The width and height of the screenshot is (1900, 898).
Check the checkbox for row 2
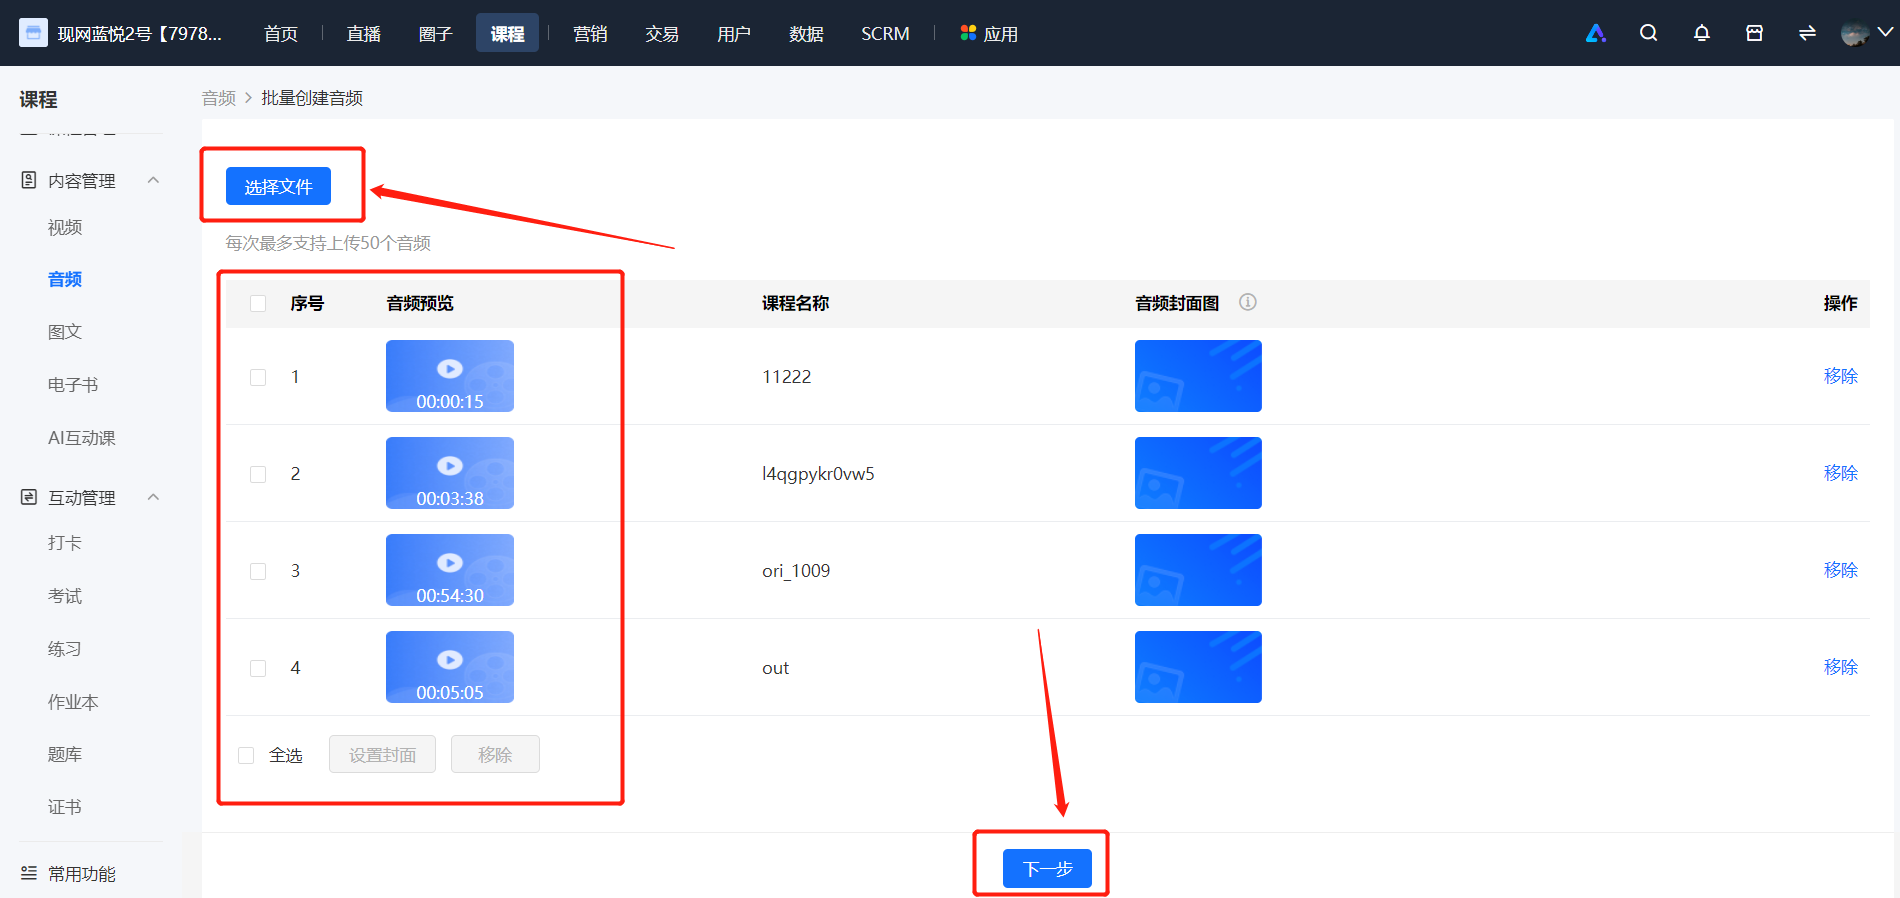(x=258, y=474)
